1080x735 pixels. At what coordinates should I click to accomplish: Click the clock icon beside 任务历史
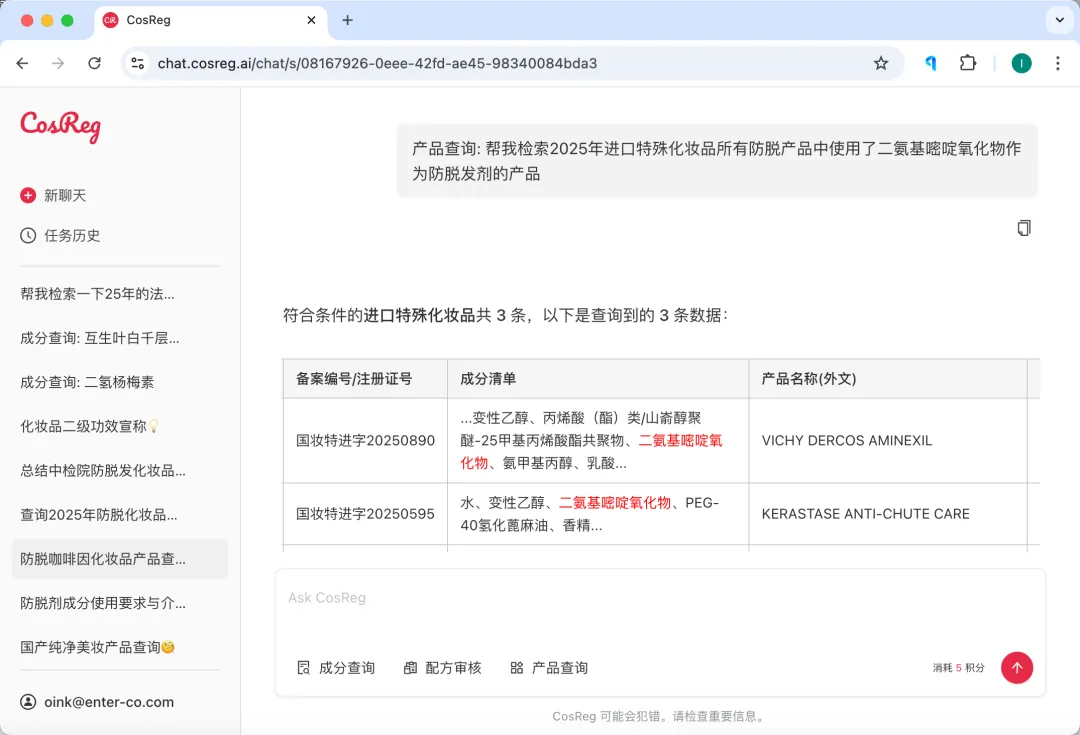(x=28, y=236)
